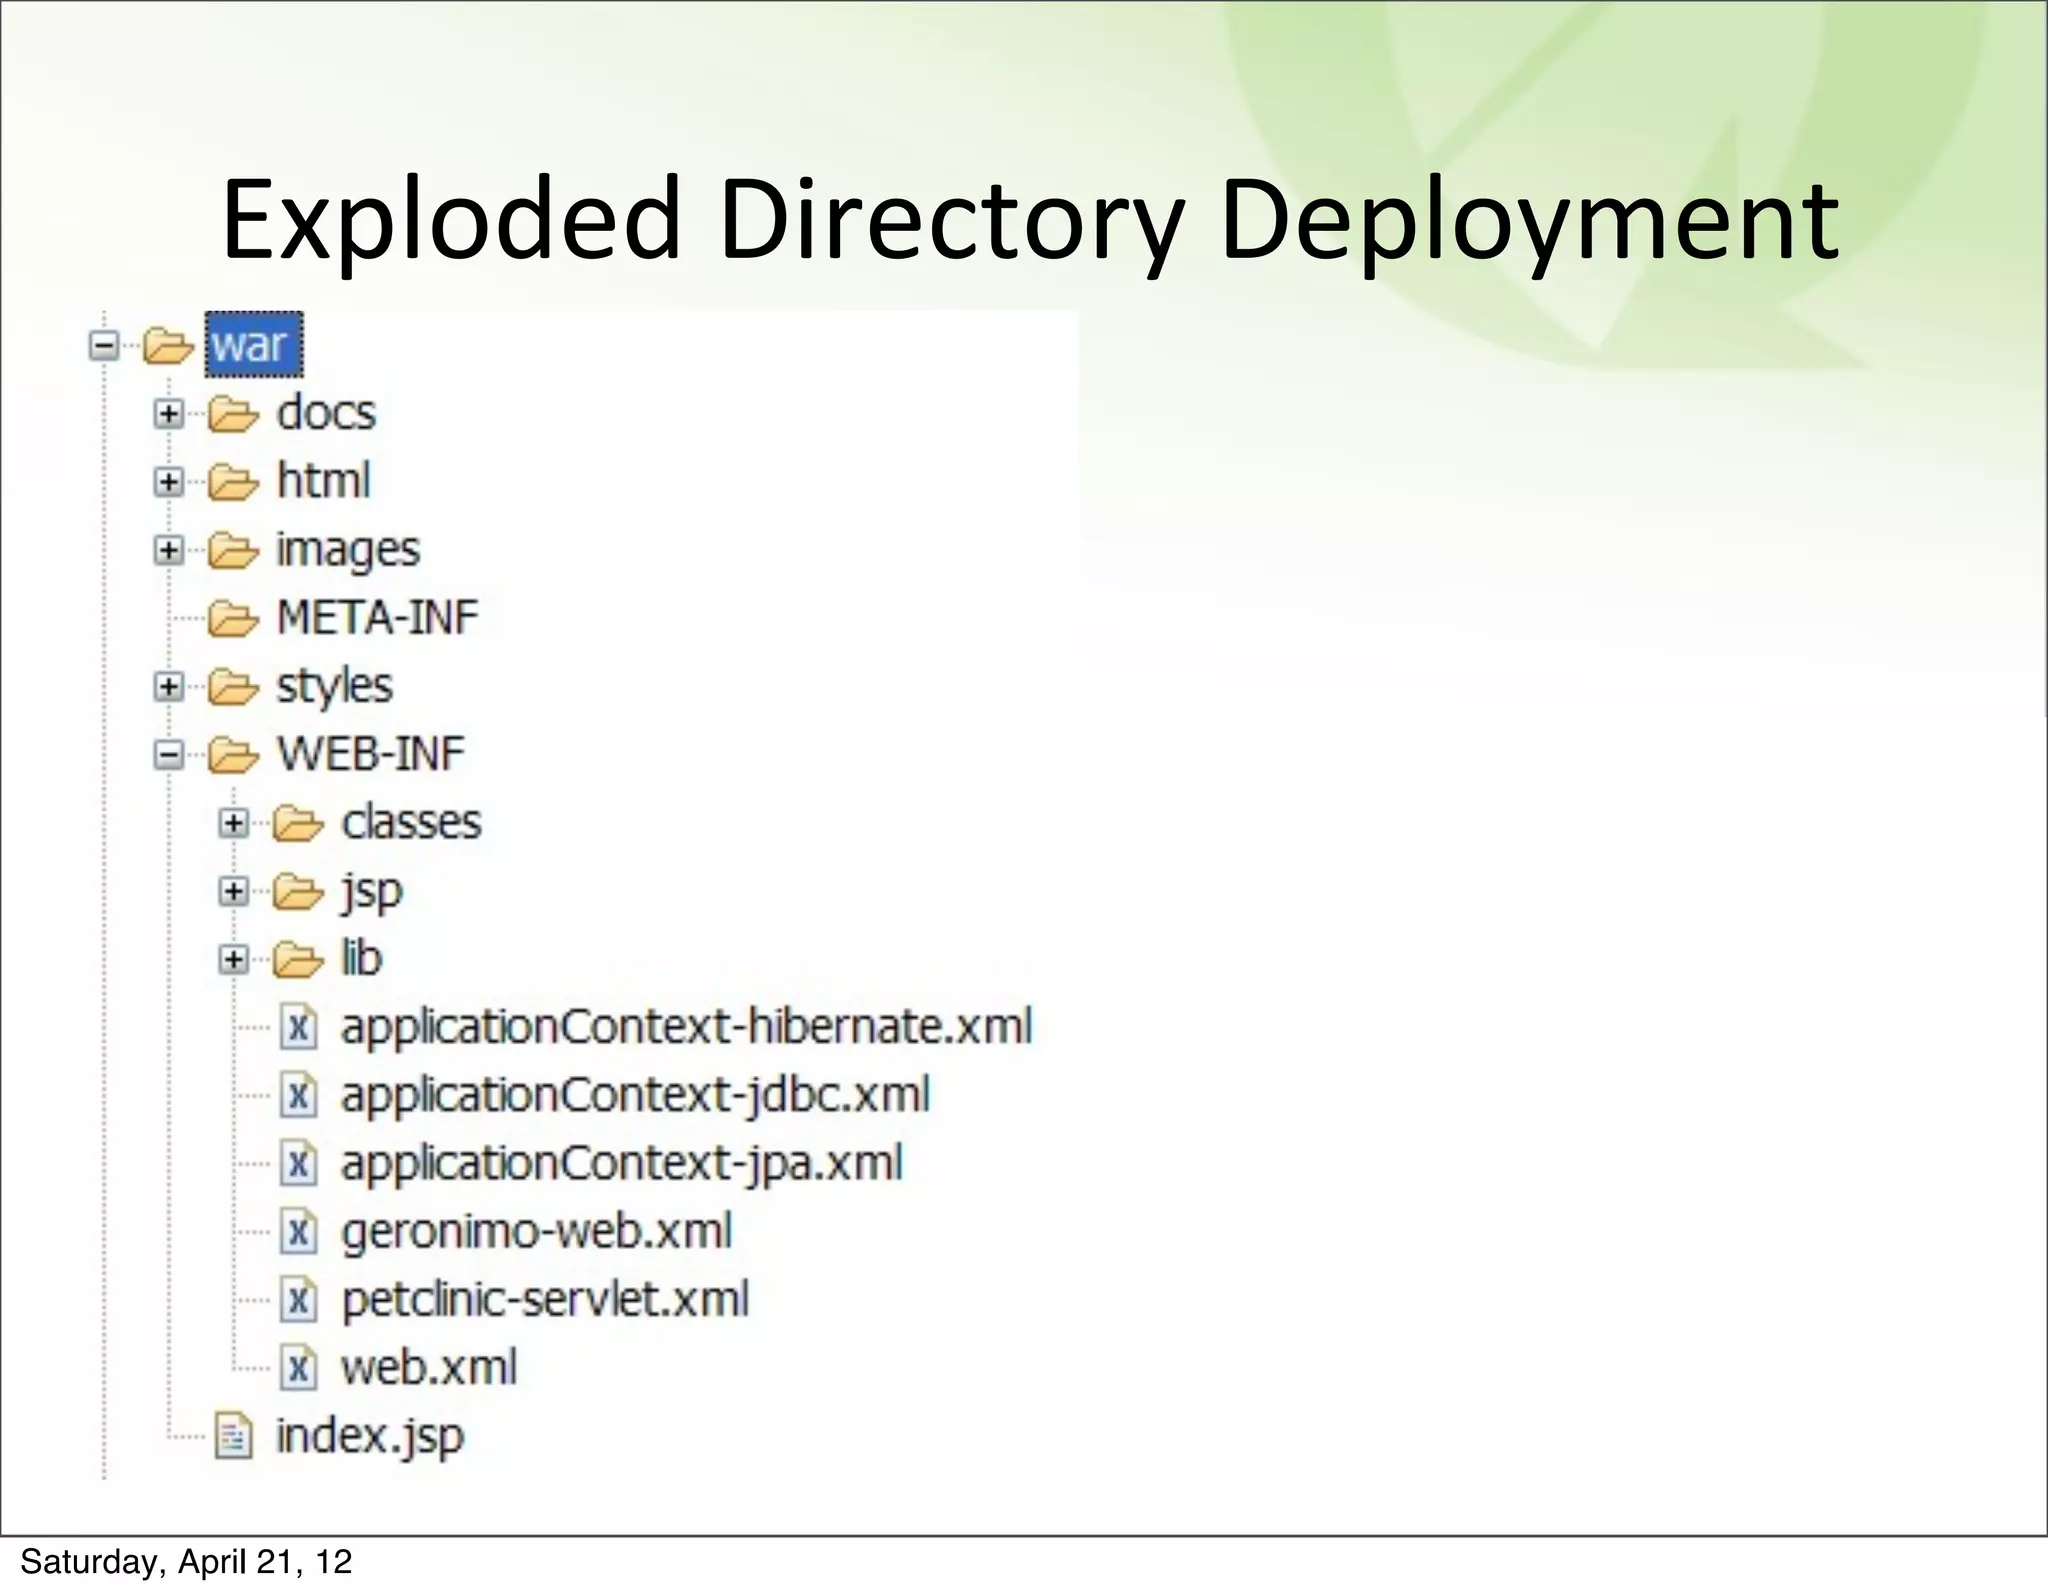Click the web.xml file icon
The height and width of the screenshot is (1593, 2048).
(298, 1368)
